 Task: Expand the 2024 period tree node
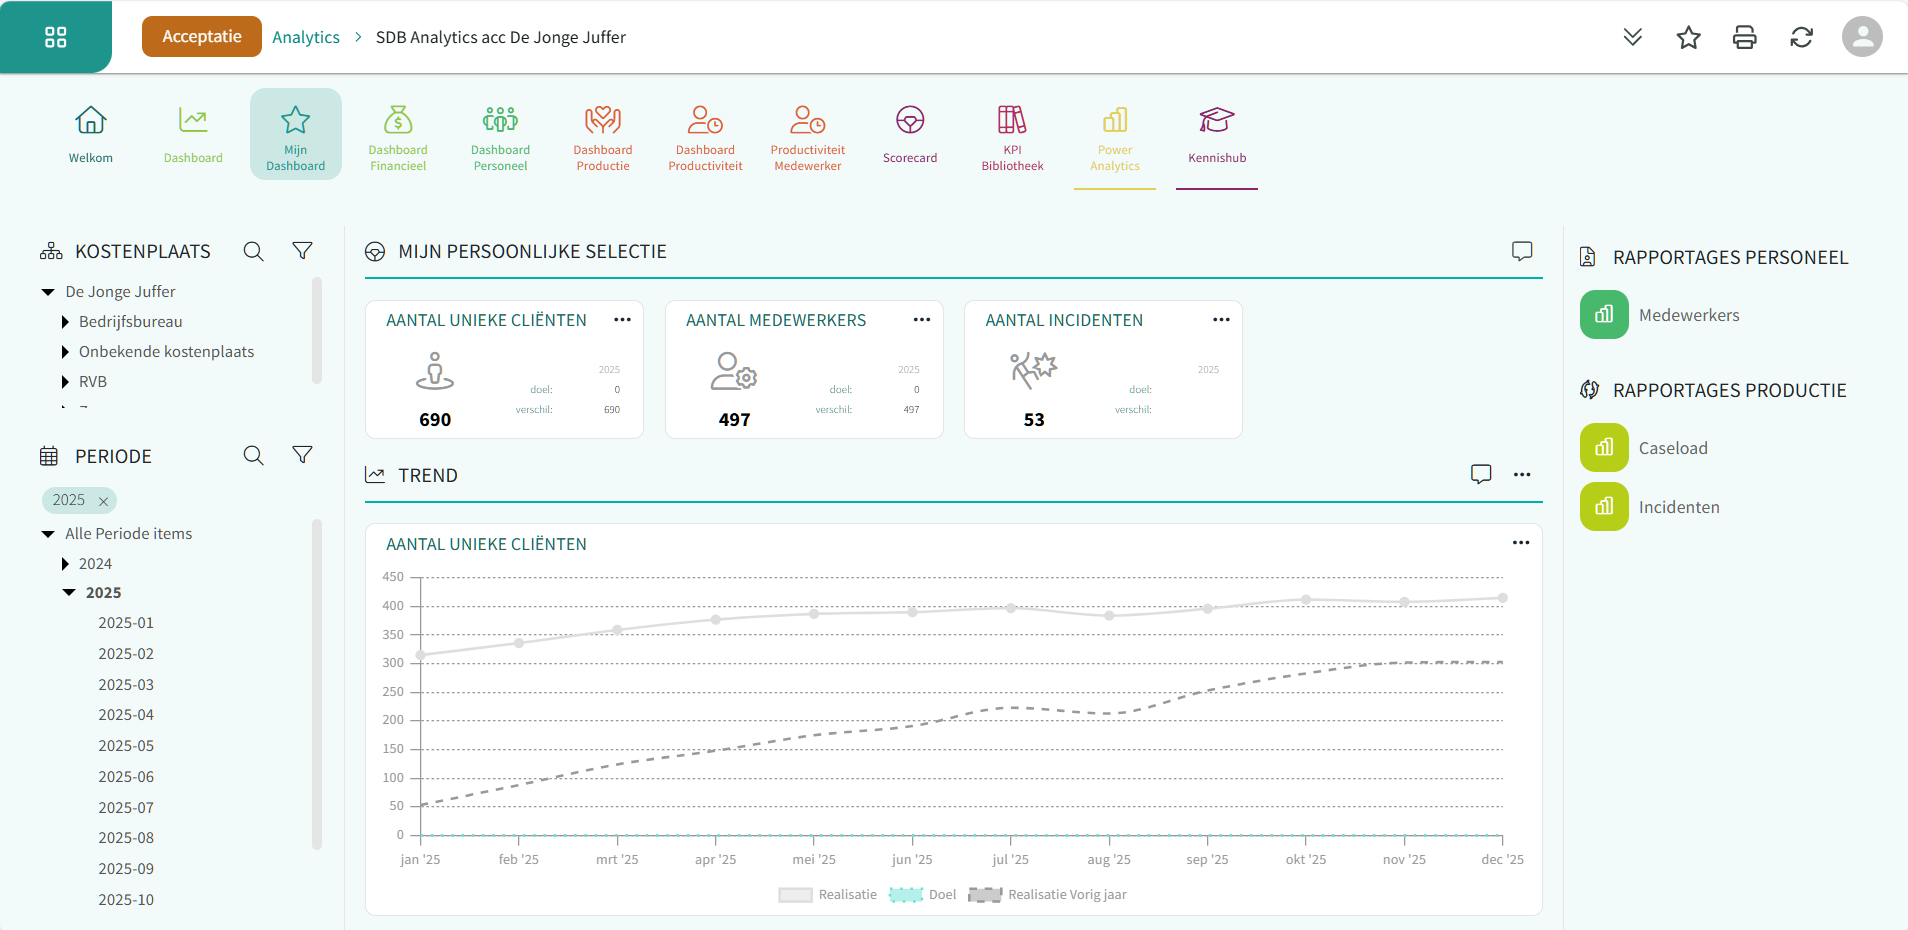point(65,564)
